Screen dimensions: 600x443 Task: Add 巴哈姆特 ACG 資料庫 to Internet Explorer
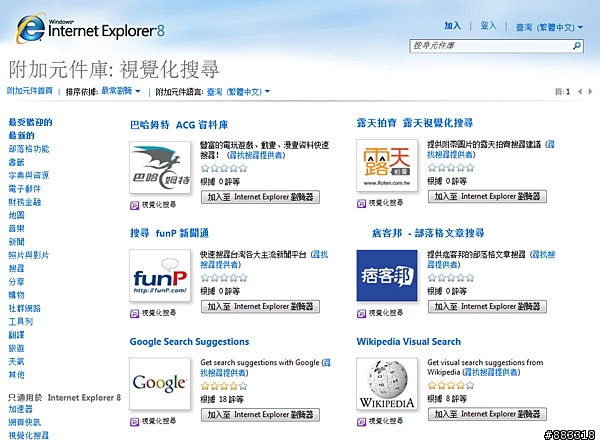(x=260, y=197)
